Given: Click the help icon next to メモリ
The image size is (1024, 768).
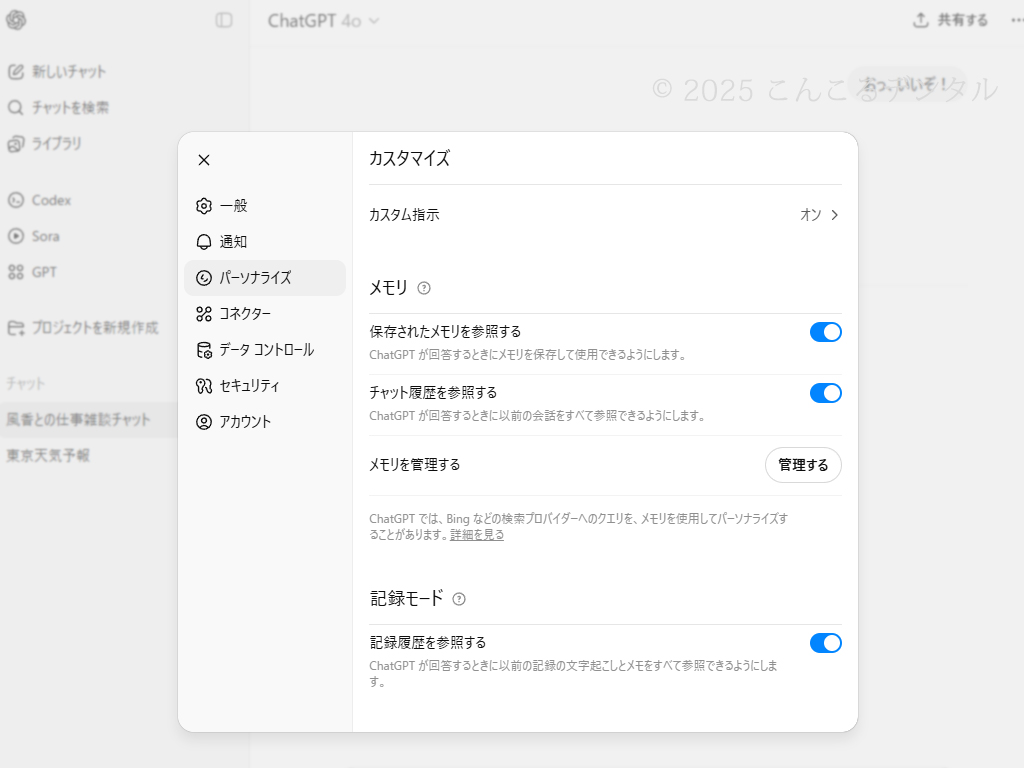Looking at the screenshot, I should pyautogui.click(x=424, y=288).
